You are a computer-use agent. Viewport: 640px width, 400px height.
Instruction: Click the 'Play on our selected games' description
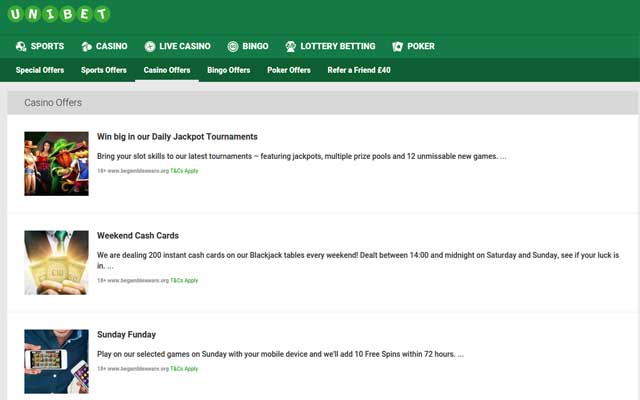point(280,354)
